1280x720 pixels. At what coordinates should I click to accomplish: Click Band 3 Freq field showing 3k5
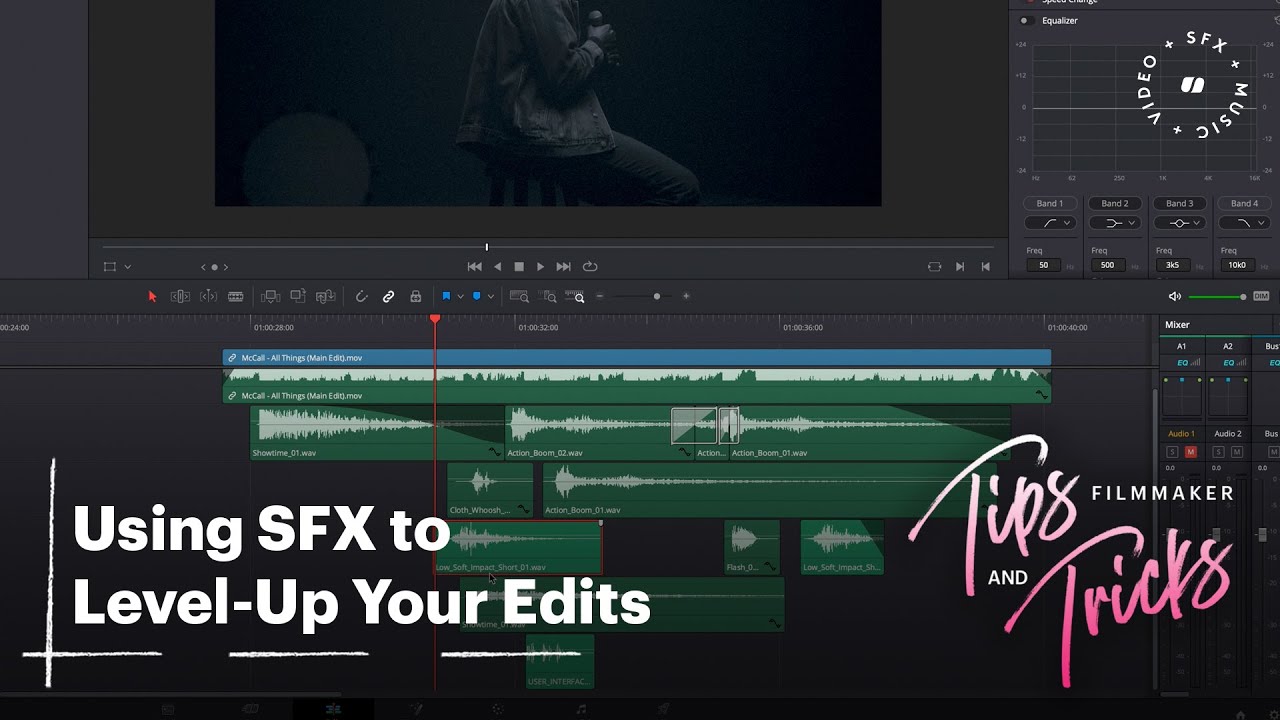[x=1173, y=265]
